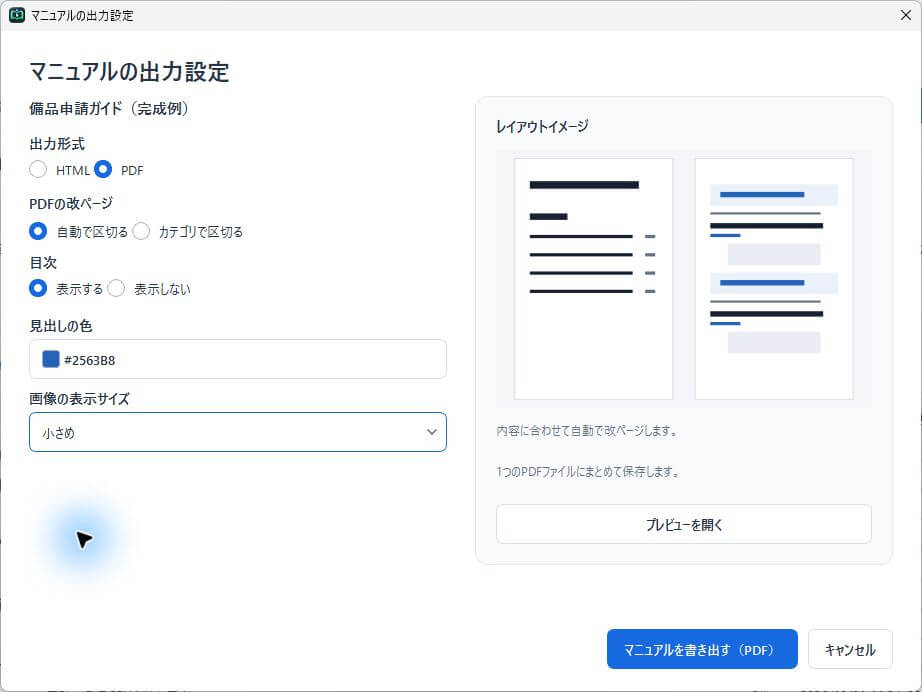
Task: Click the 目次 label
Action: [43, 263]
